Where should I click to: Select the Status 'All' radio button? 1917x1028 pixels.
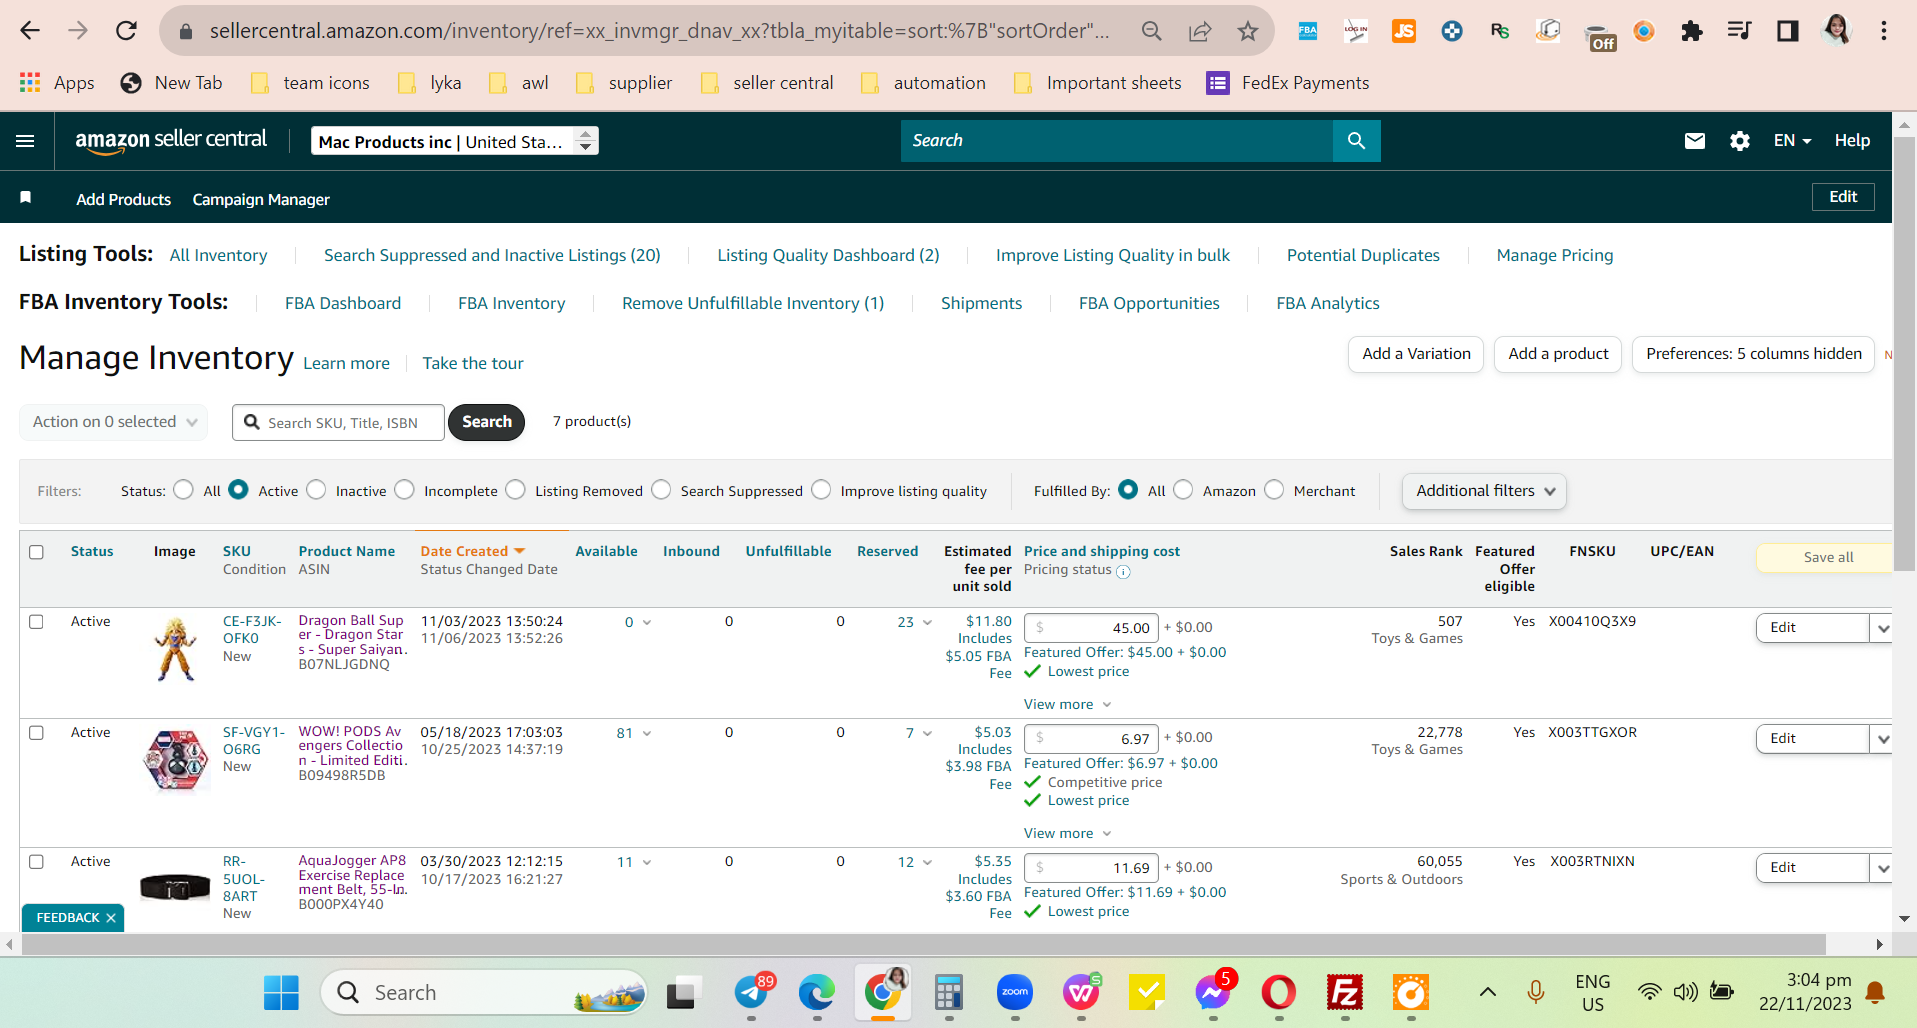click(183, 490)
